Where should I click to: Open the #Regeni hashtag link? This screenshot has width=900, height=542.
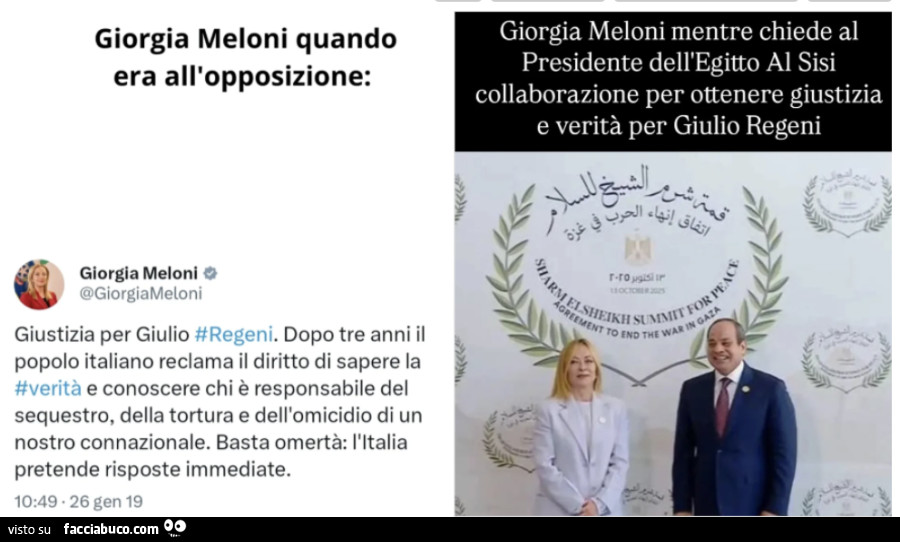point(234,334)
